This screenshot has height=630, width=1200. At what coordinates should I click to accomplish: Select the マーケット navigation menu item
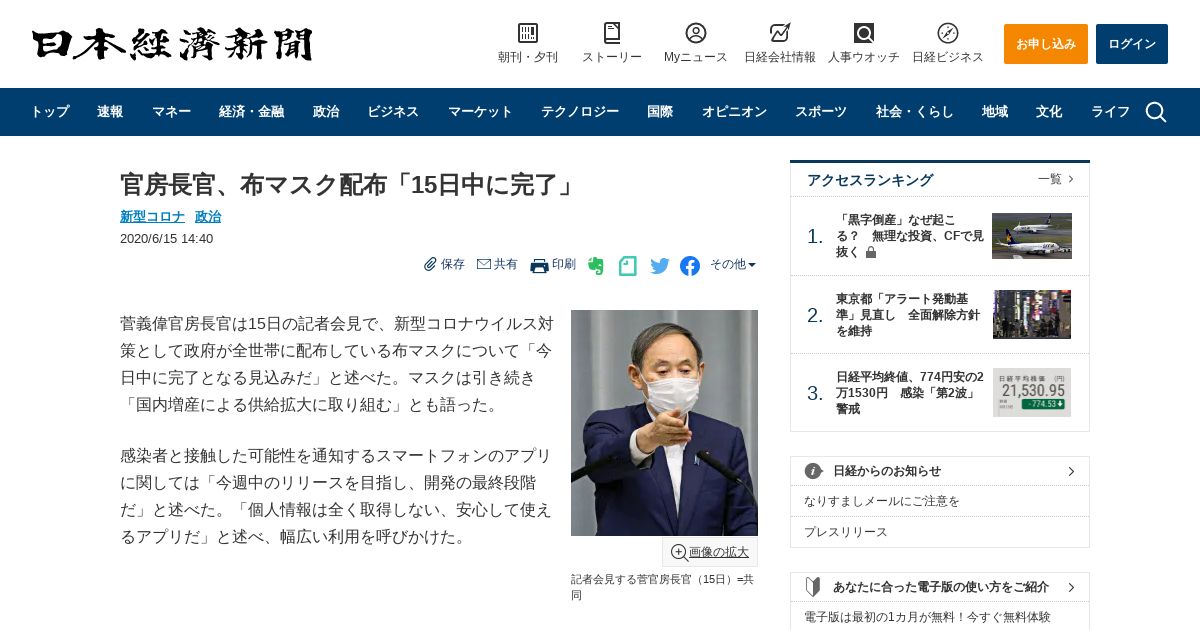(x=480, y=112)
